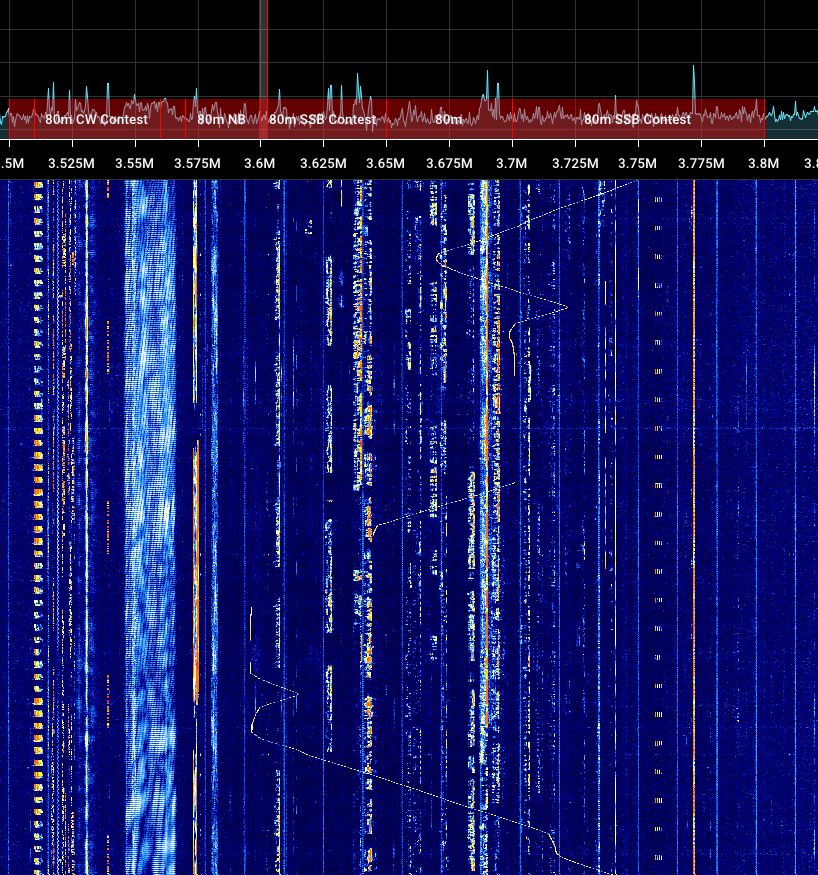Click the 3.7M frequency axis label
The width and height of the screenshot is (818, 875).
512,164
